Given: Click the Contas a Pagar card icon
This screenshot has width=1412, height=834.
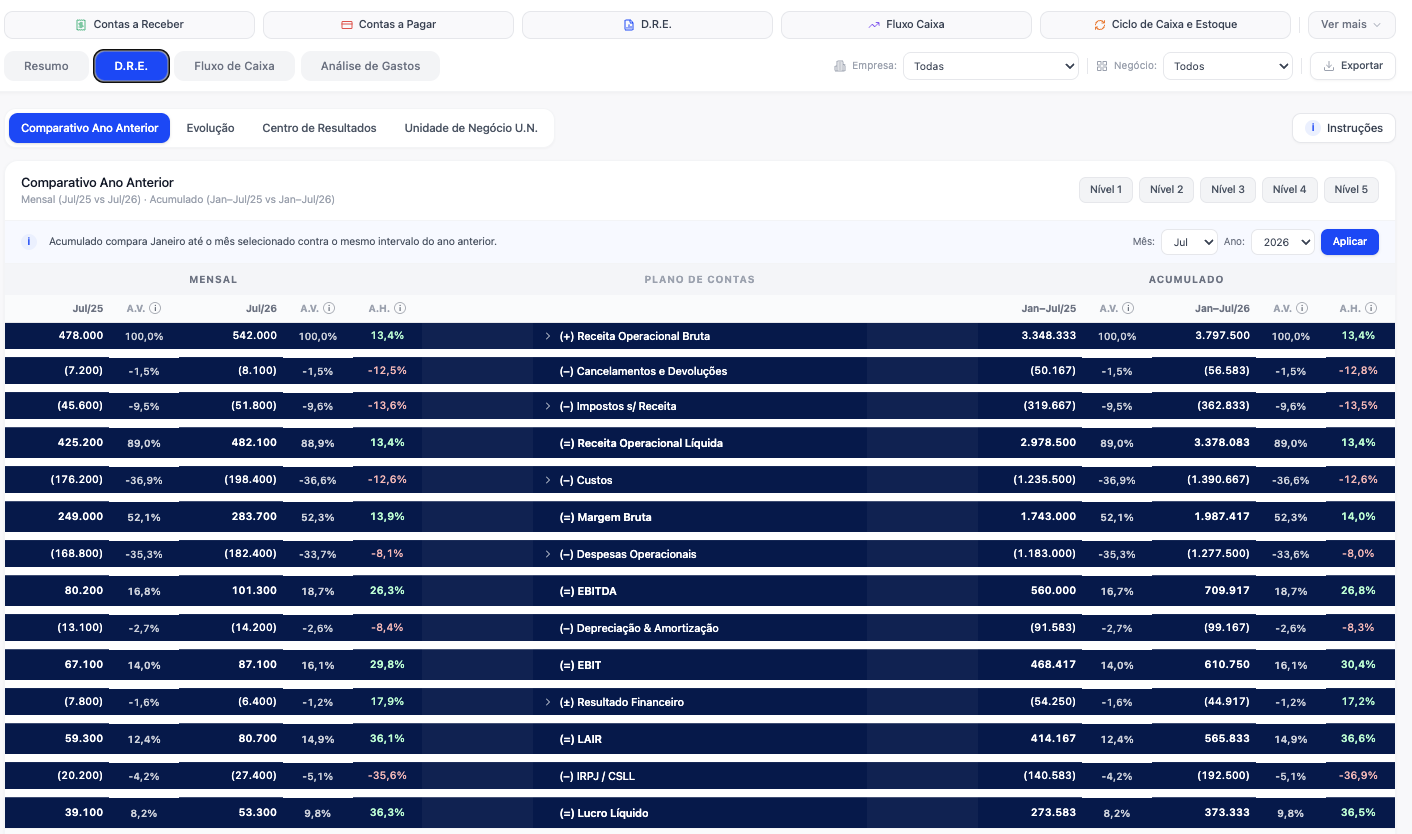Looking at the screenshot, I should pos(347,24).
